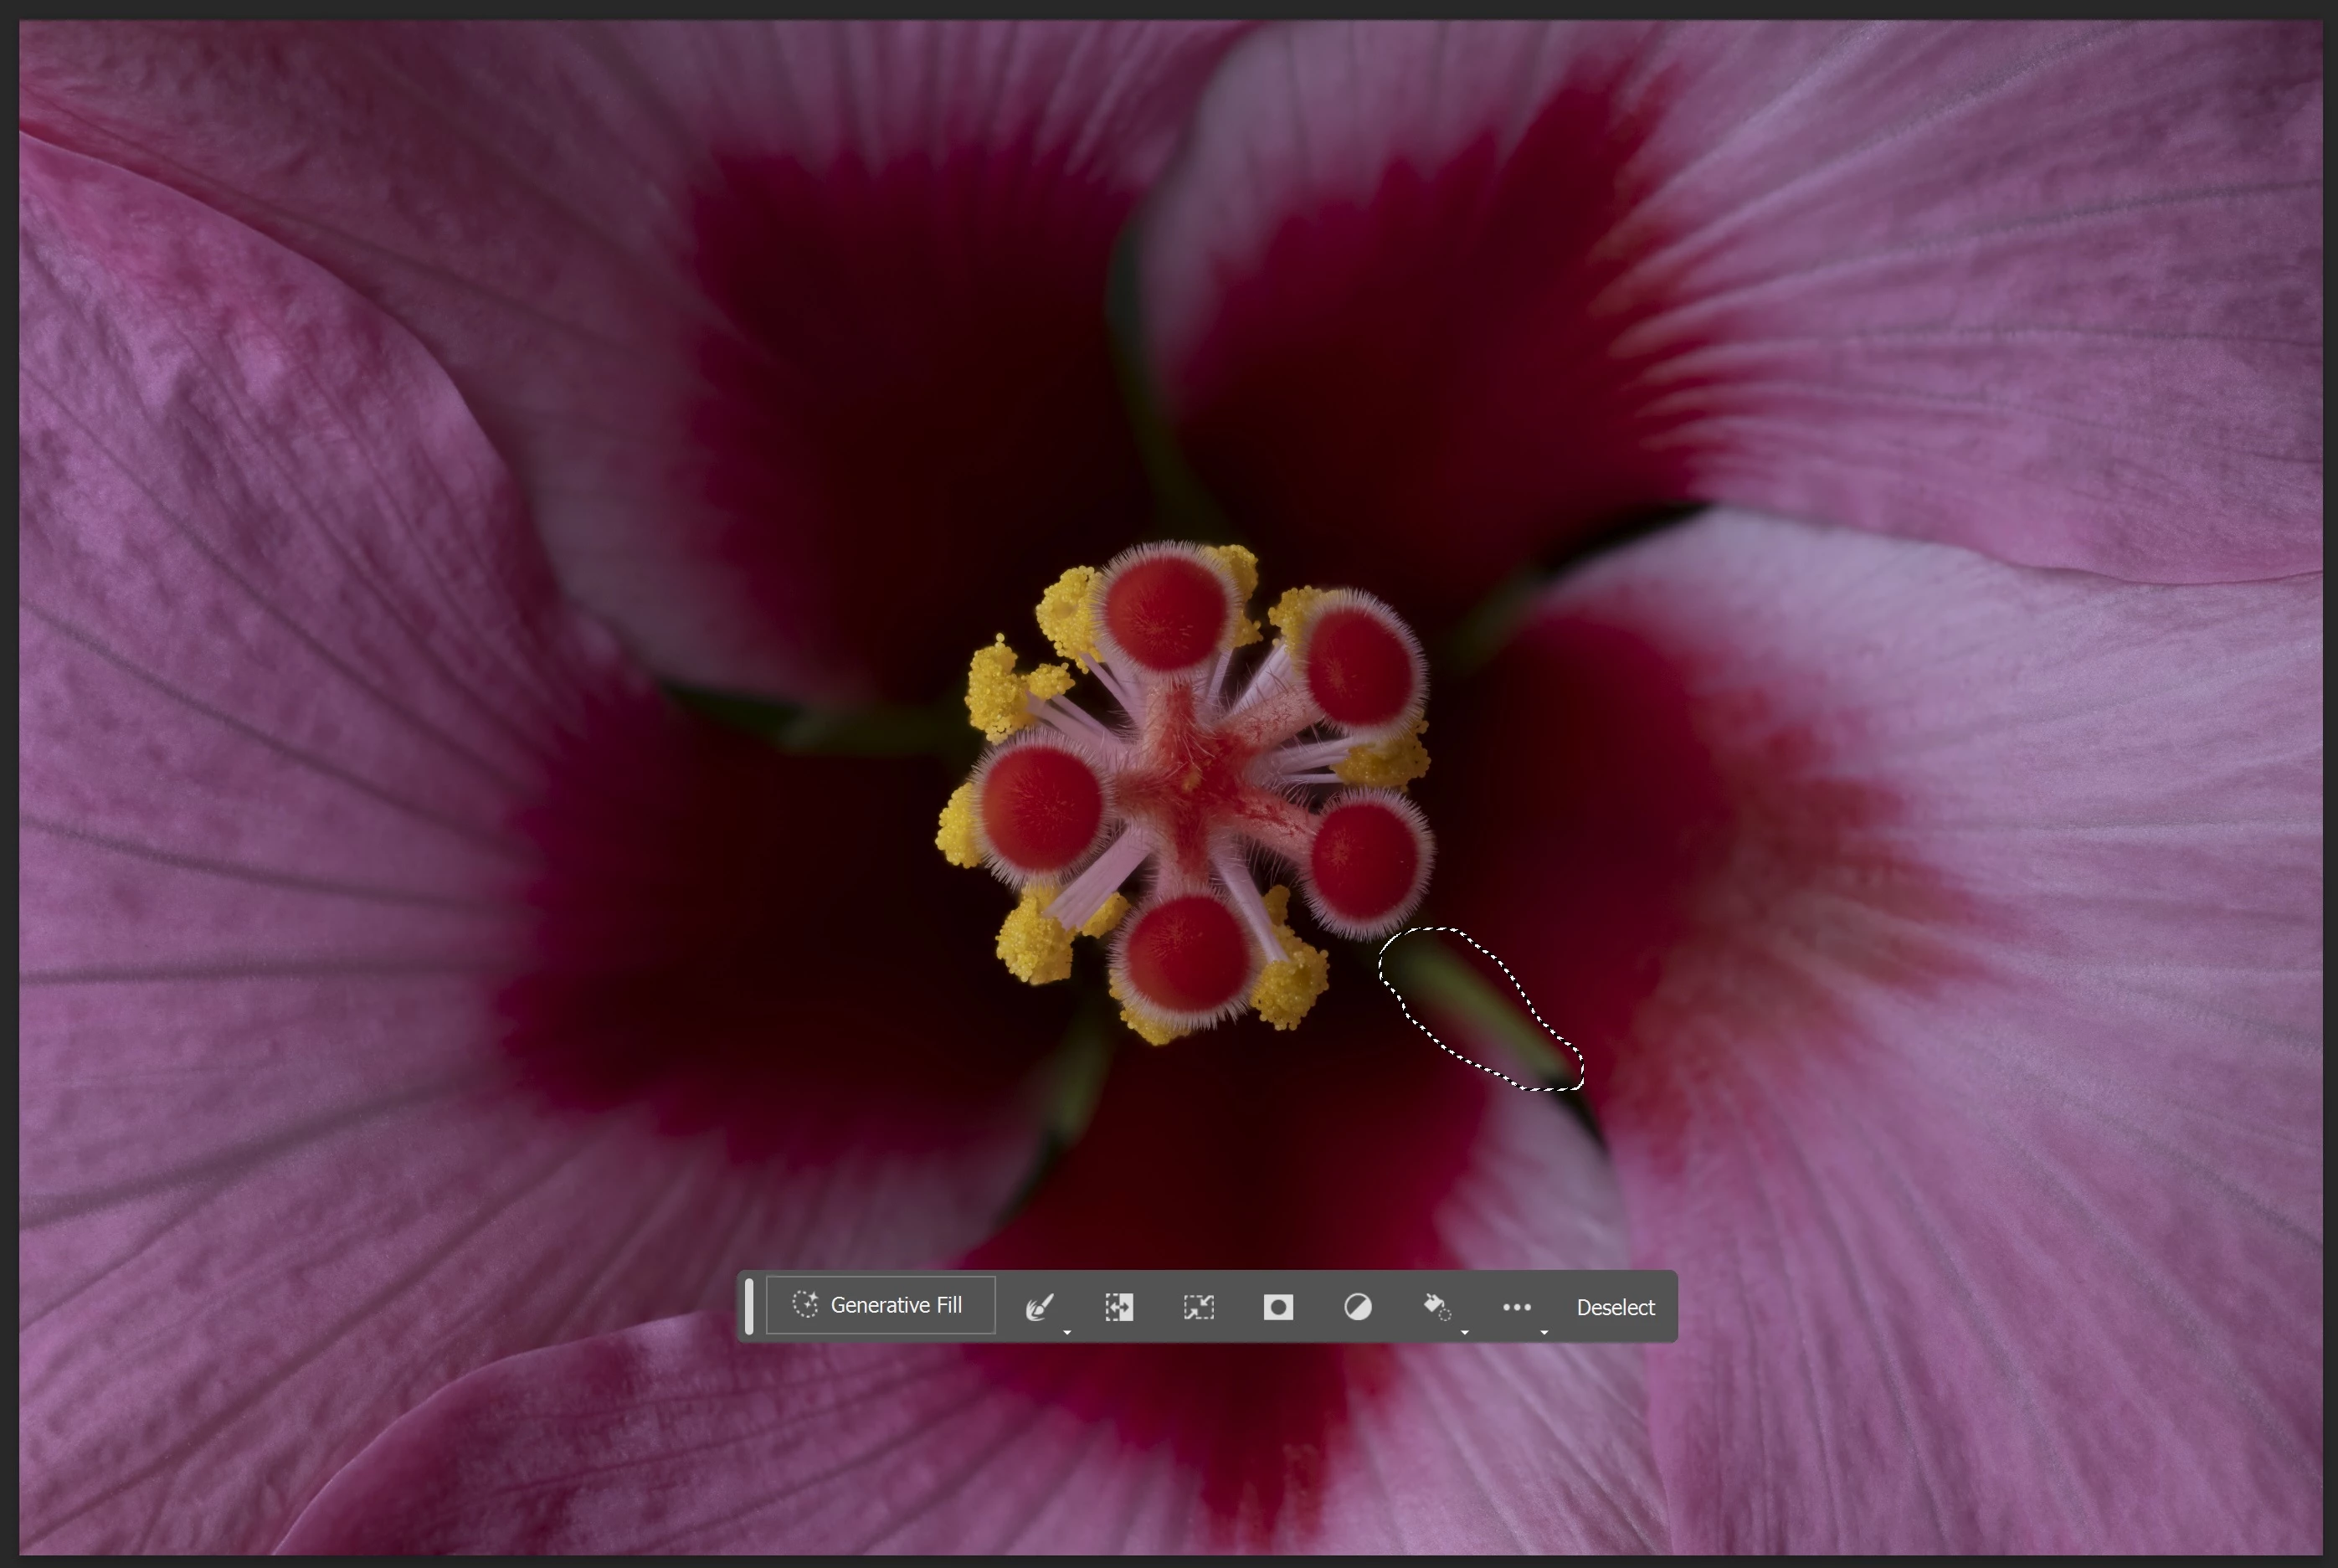This screenshot has width=2338, height=1568.
Task: Click the half-filled circle adjustment layer icon
Action: click(1357, 1307)
